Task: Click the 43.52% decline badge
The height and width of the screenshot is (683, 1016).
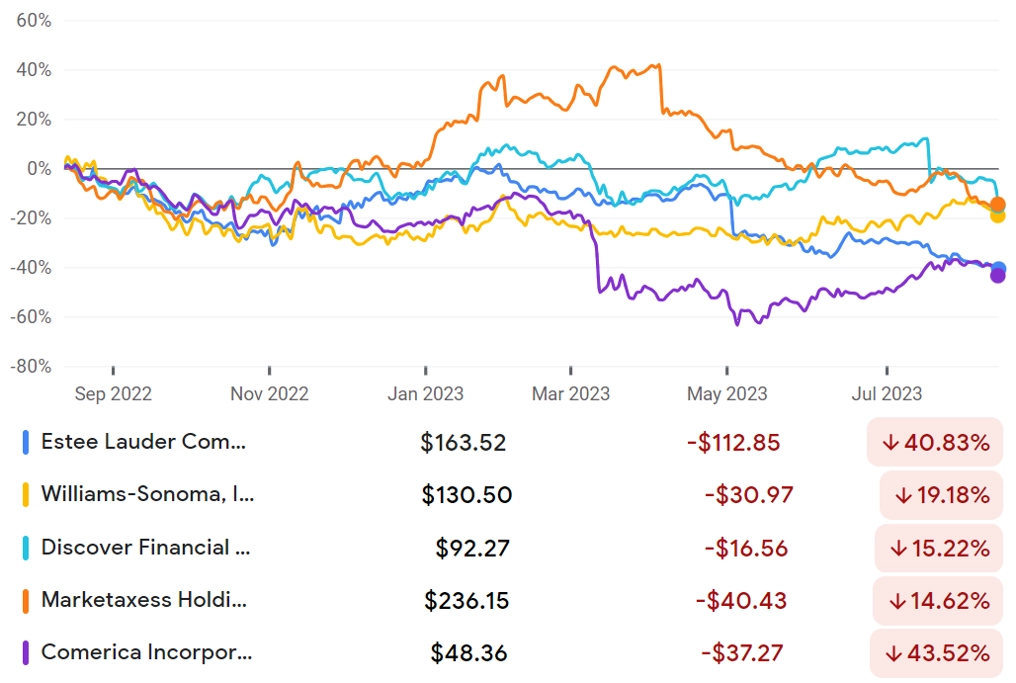Action: pyautogui.click(x=936, y=653)
